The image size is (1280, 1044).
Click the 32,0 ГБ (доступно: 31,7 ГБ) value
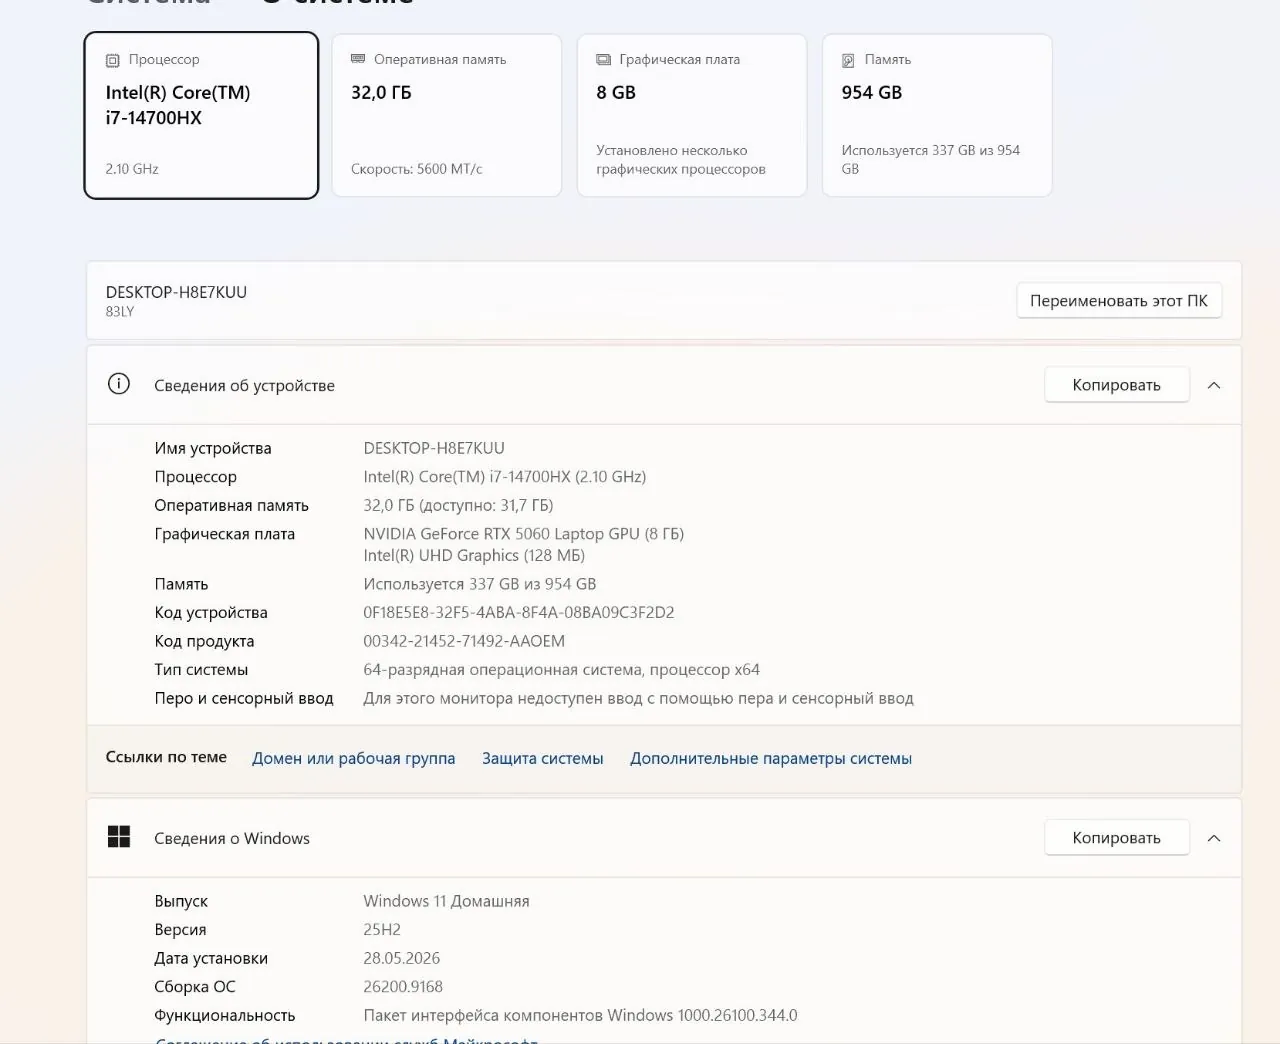(458, 506)
